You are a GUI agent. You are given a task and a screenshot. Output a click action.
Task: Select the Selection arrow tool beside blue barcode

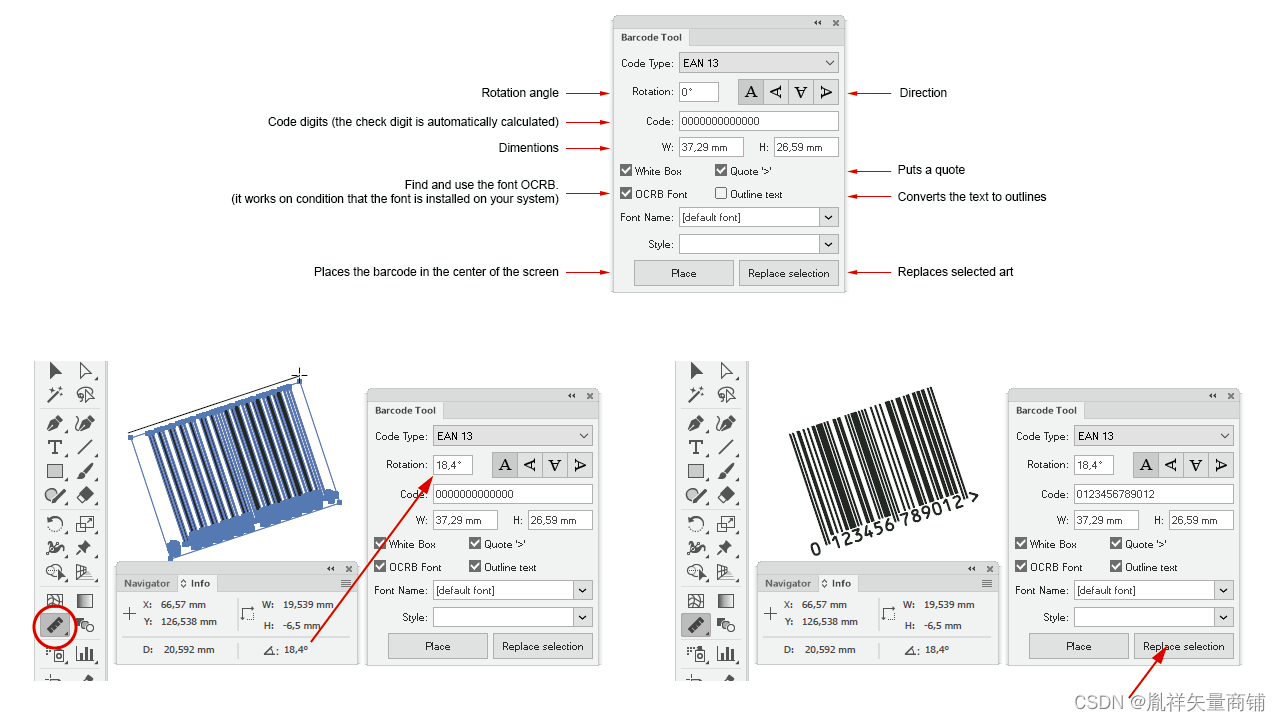click(x=55, y=371)
